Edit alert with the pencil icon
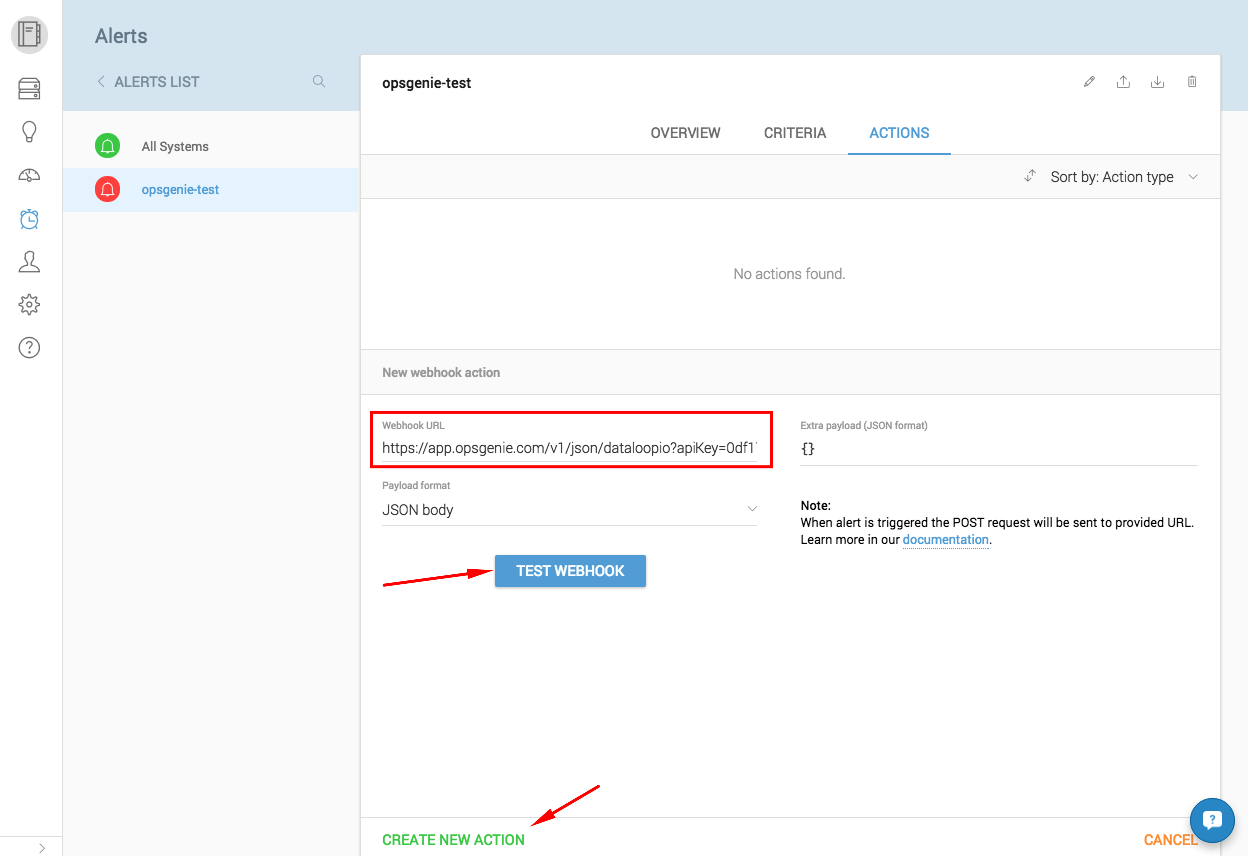The height and width of the screenshot is (856, 1248). pos(1089,82)
